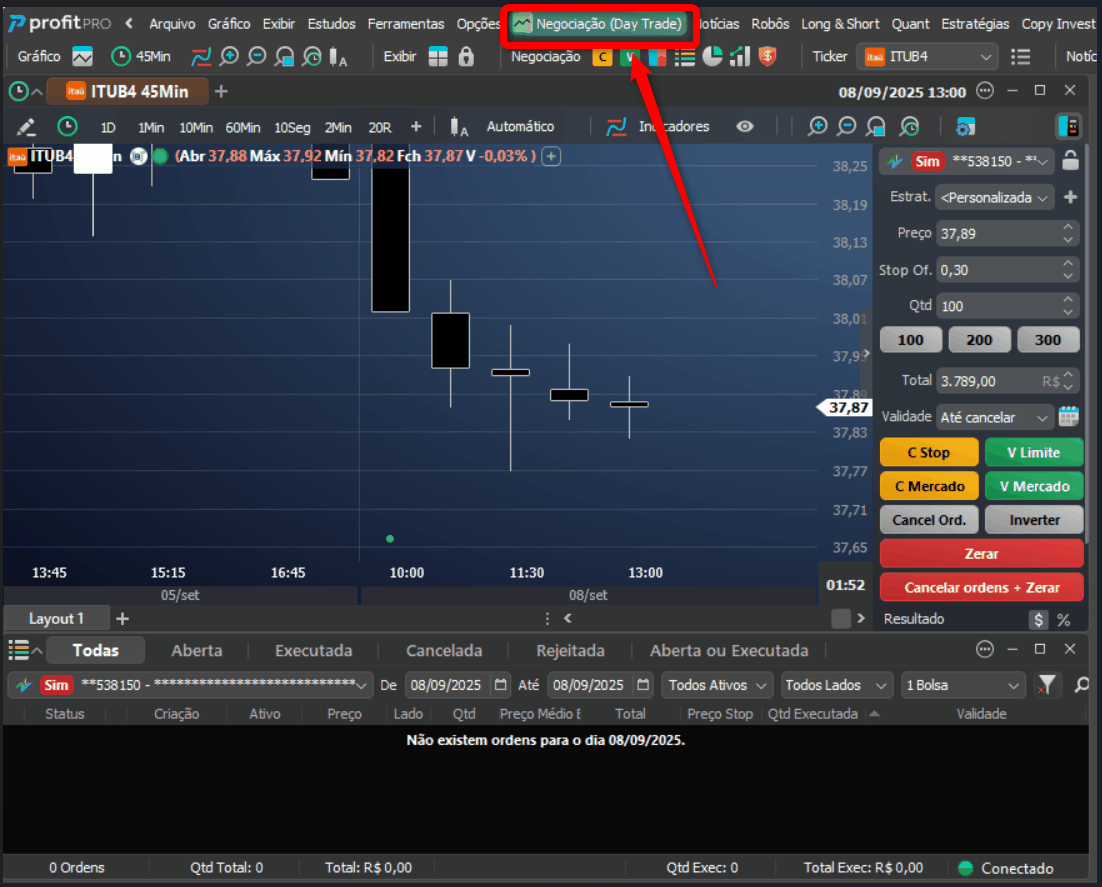1102x887 pixels.
Task: Open chart settings gear icon
Action: tap(966, 127)
